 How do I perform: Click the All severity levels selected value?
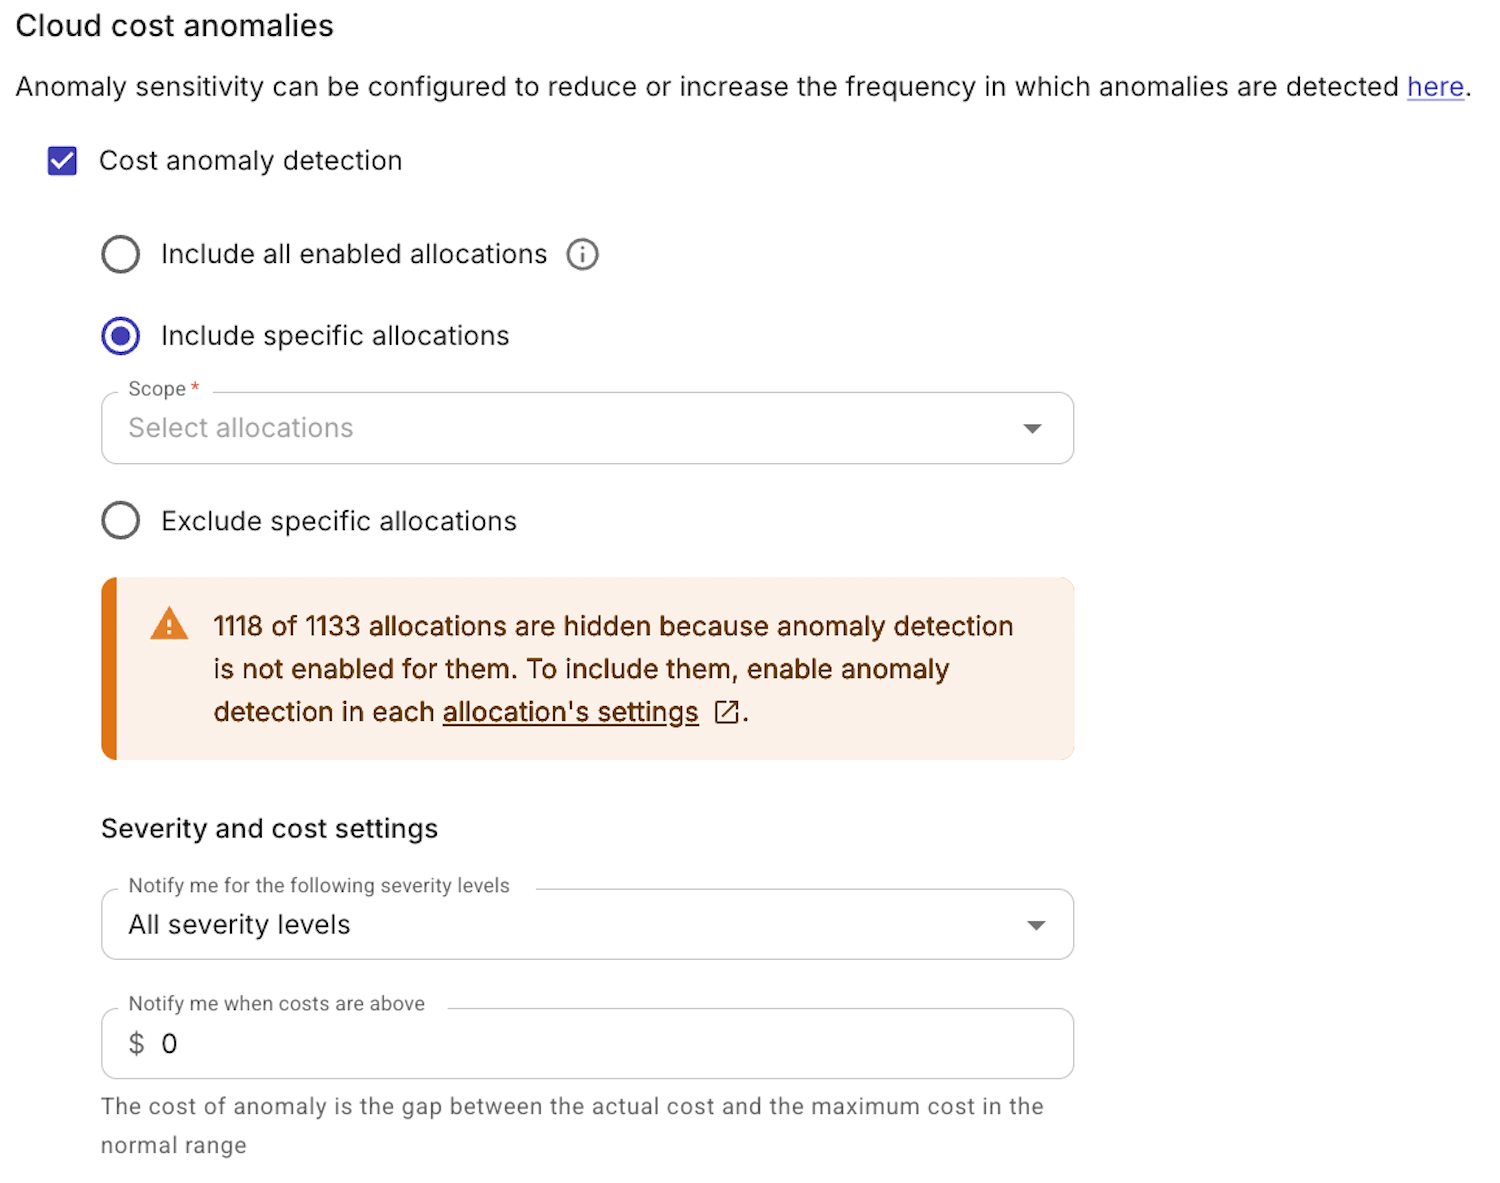click(x=238, y=925)
